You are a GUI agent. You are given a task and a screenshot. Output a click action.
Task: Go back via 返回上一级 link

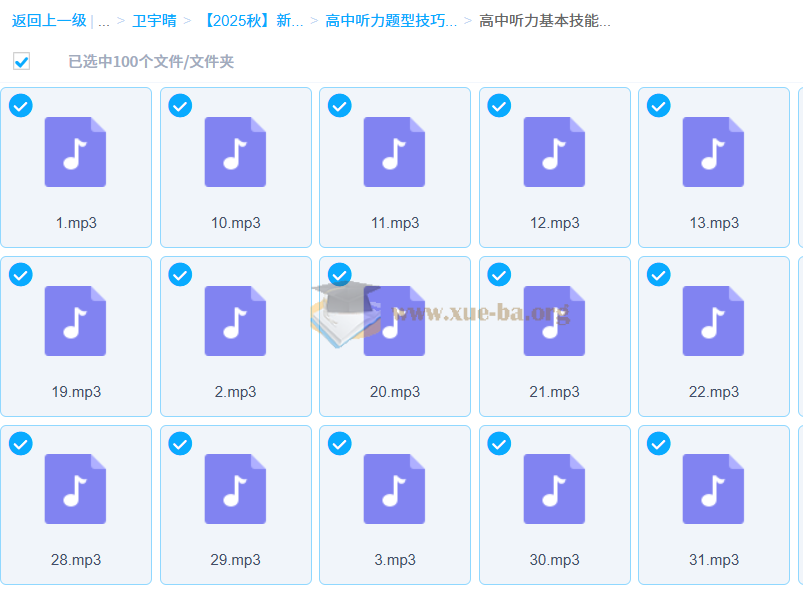click(x=49, y=21)
